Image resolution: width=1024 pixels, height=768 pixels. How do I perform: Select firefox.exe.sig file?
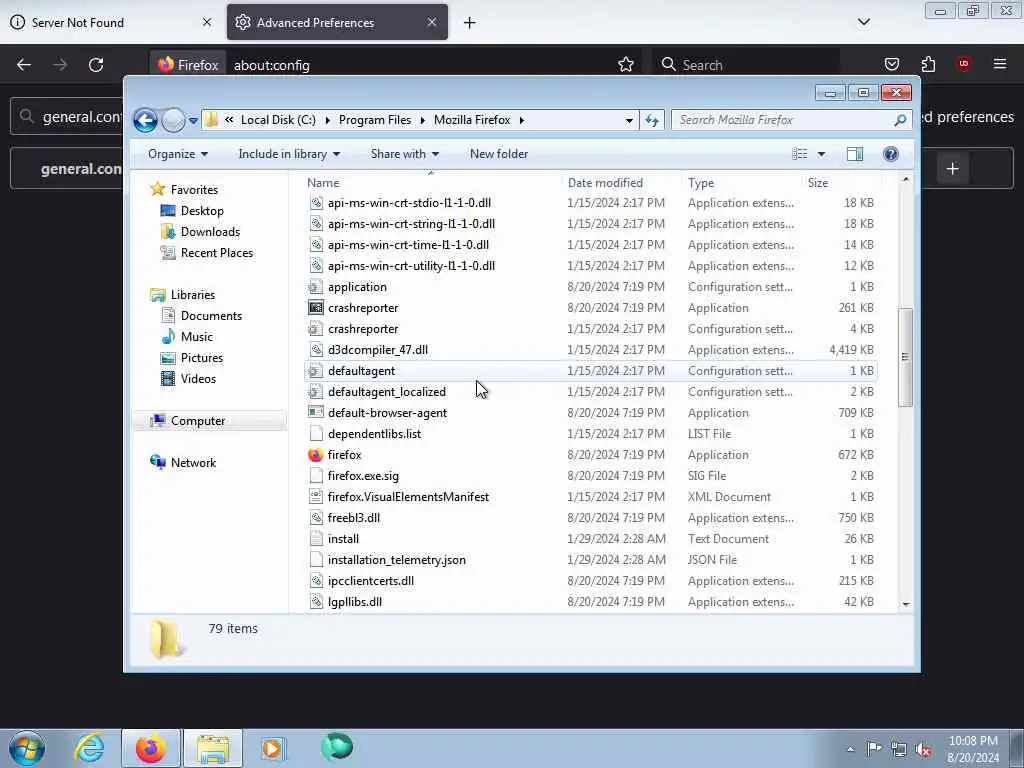tap(363, 476)
